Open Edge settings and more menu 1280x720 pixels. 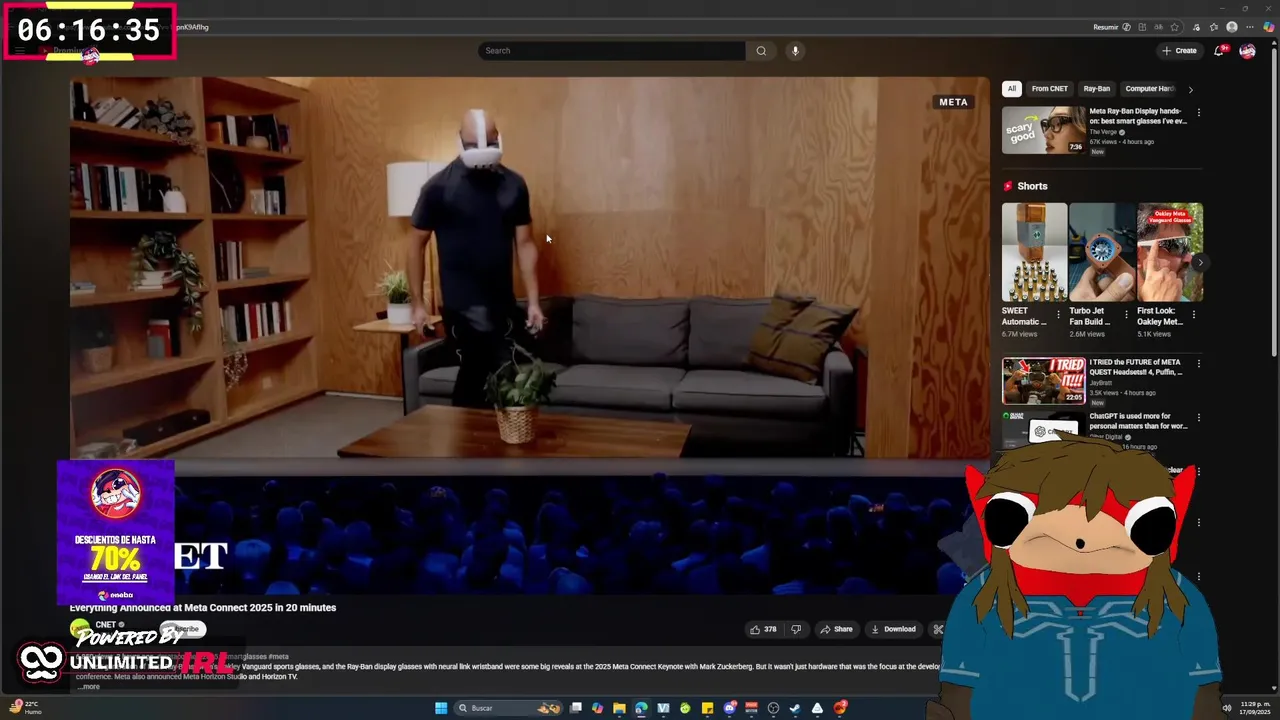[1250, 27]
